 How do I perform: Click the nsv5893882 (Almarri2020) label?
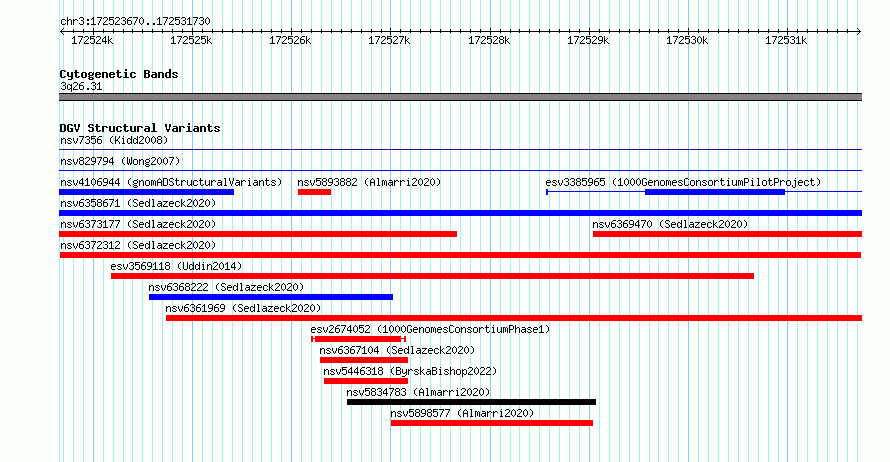coord(369,182)
